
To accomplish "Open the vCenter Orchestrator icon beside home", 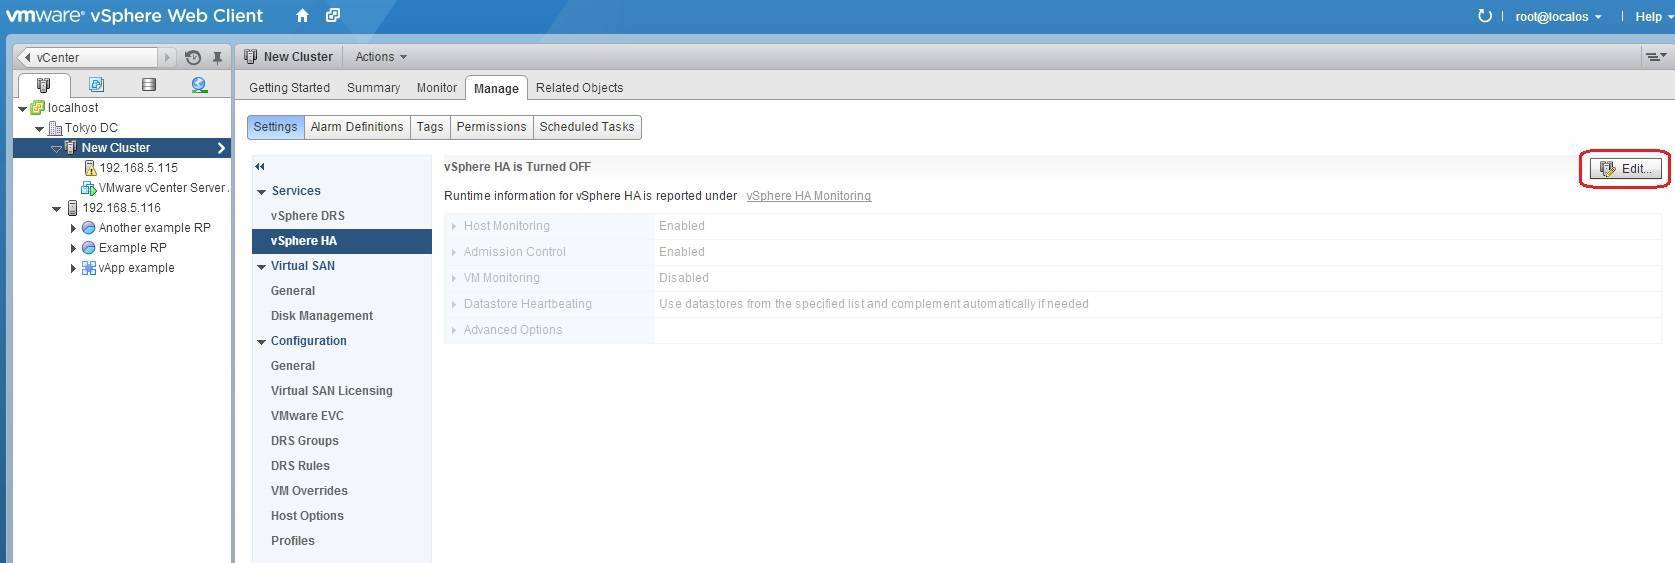I will click(333, 15).
